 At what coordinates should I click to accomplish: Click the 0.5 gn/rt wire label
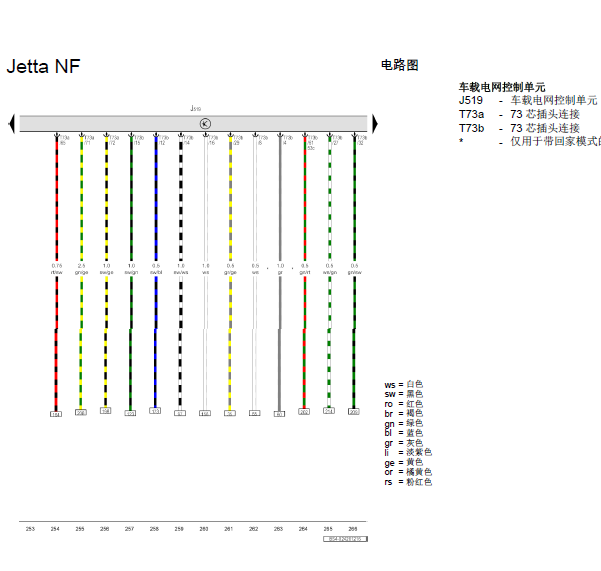click(305, 269)
